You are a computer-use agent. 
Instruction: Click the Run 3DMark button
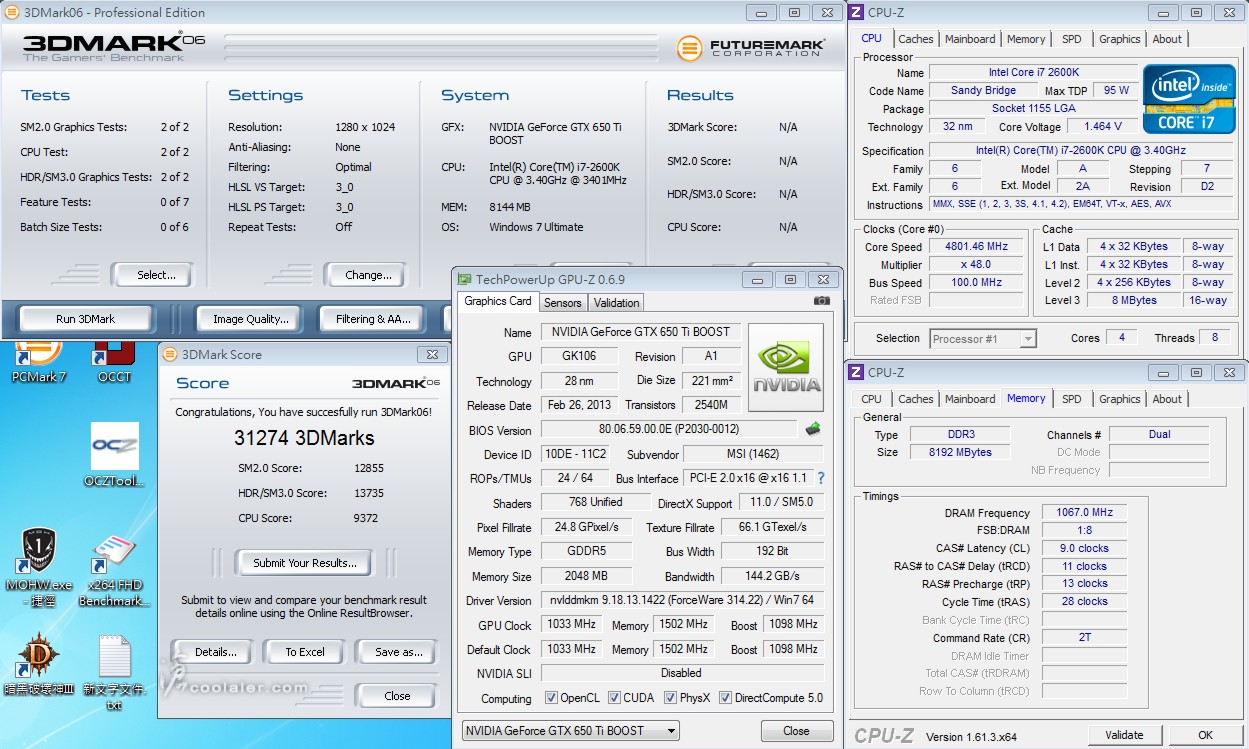85,319
